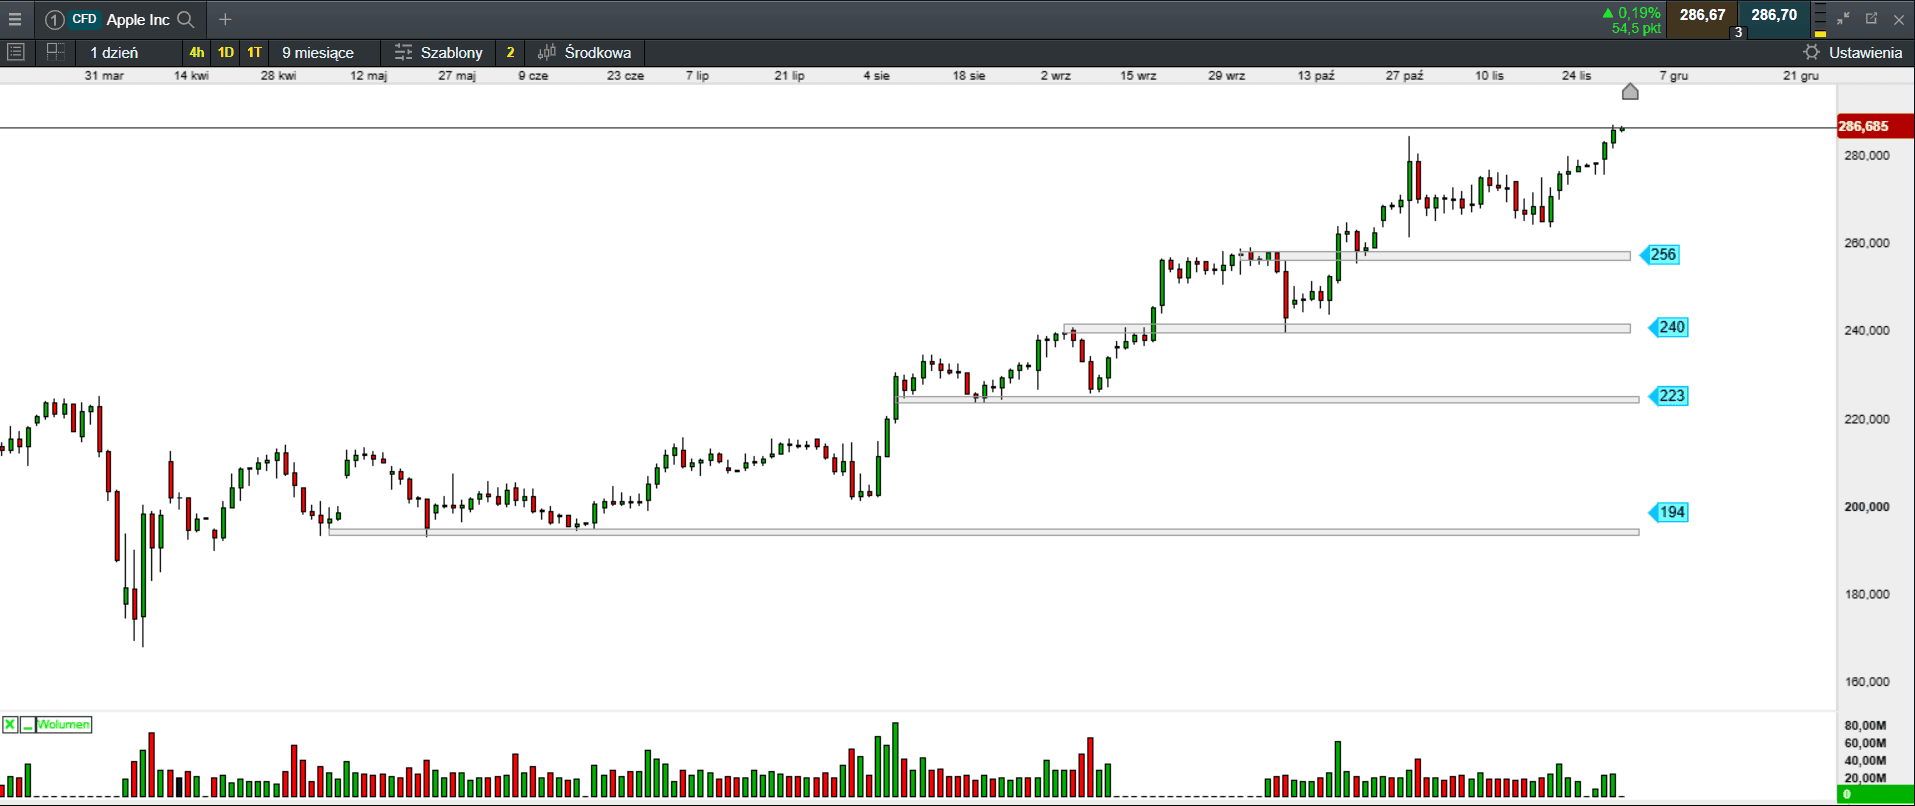Screen dimensions: 1915x806
Task: Click the shrink chart arrows icon
Action: pos(1843,18)
